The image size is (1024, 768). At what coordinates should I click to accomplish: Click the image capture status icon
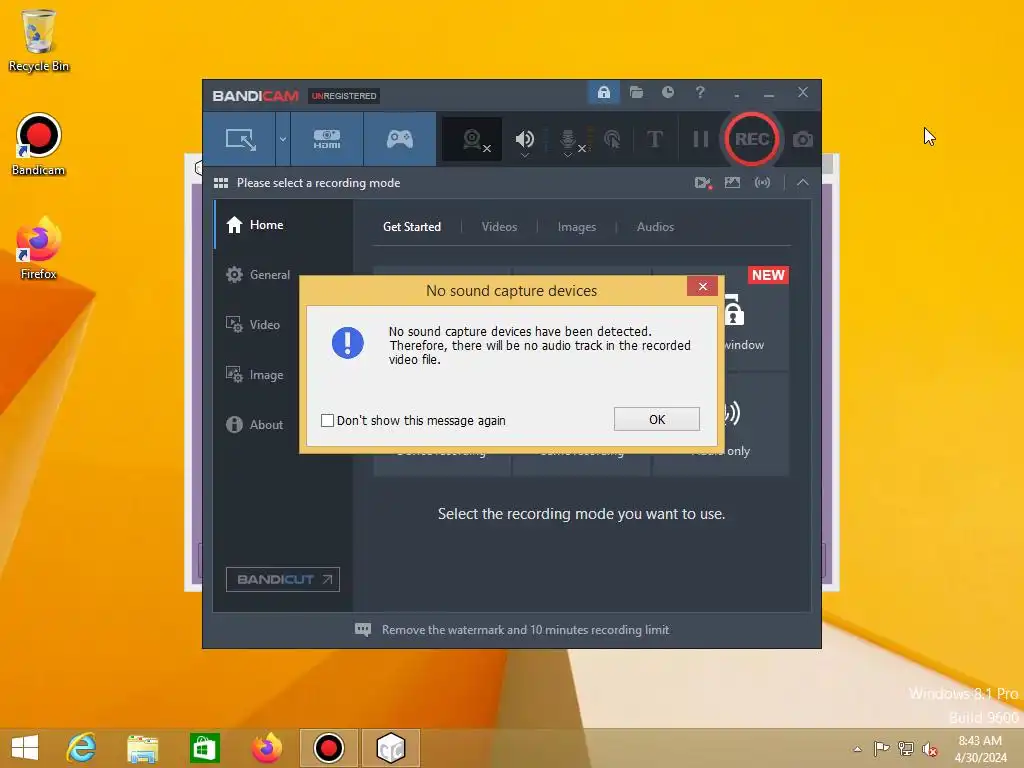pyautogui.click(x=732, y=183)
